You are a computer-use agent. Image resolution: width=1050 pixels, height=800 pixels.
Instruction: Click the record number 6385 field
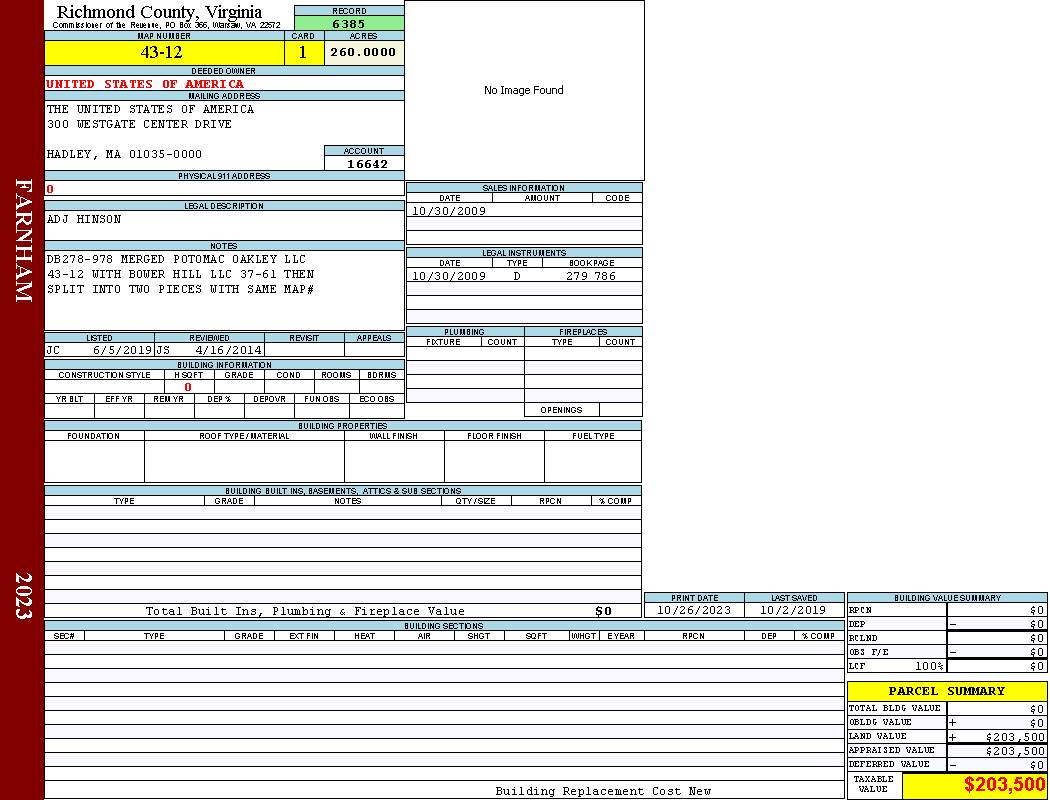point(349,23)
